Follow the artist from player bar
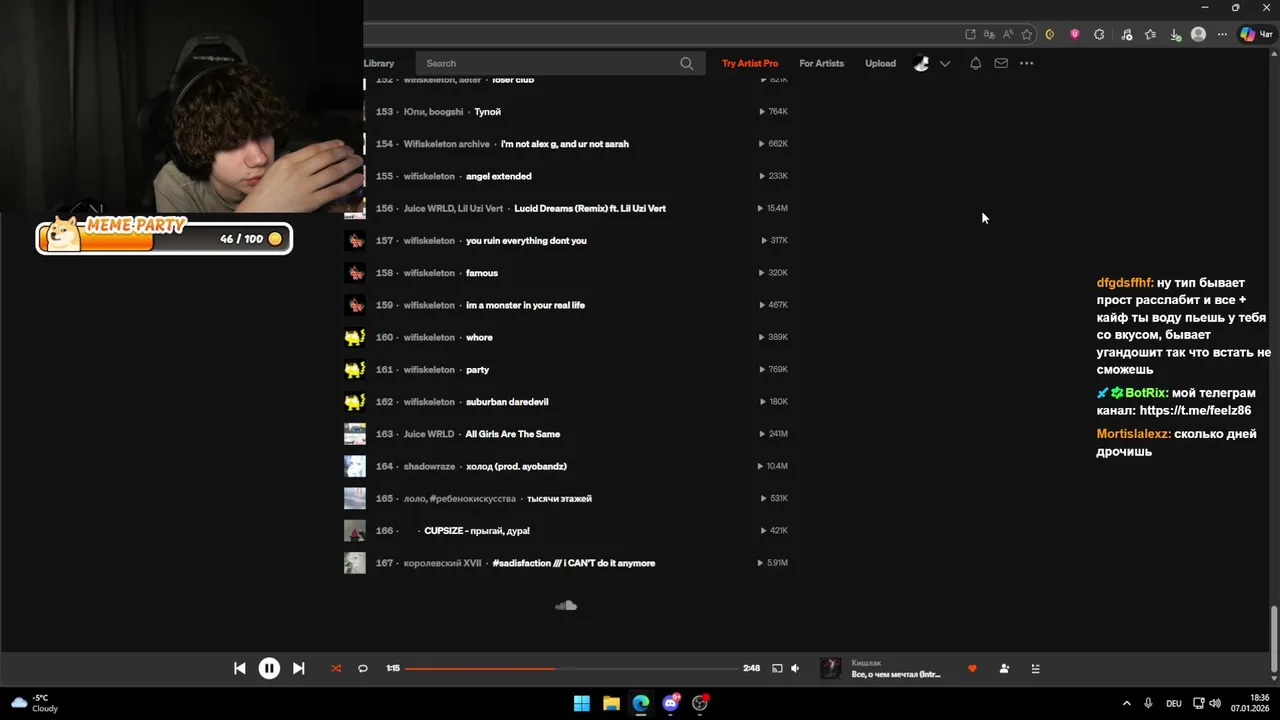Screen dimensions: 1280x720 (1004, 669)
